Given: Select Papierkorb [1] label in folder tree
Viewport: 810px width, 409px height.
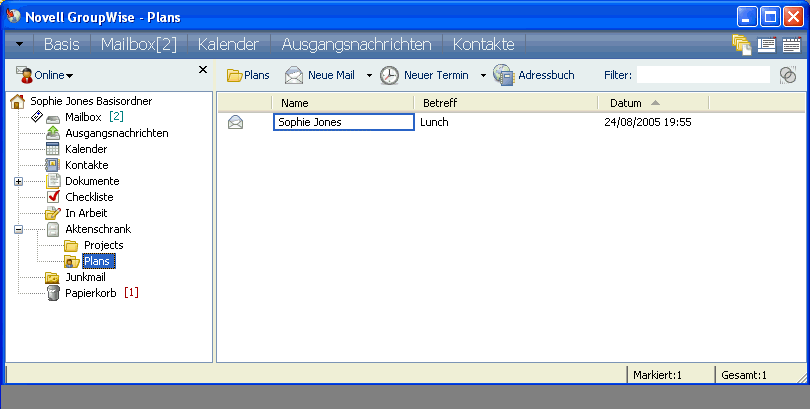Looking at the screenshot, I should tap(102, 293).
